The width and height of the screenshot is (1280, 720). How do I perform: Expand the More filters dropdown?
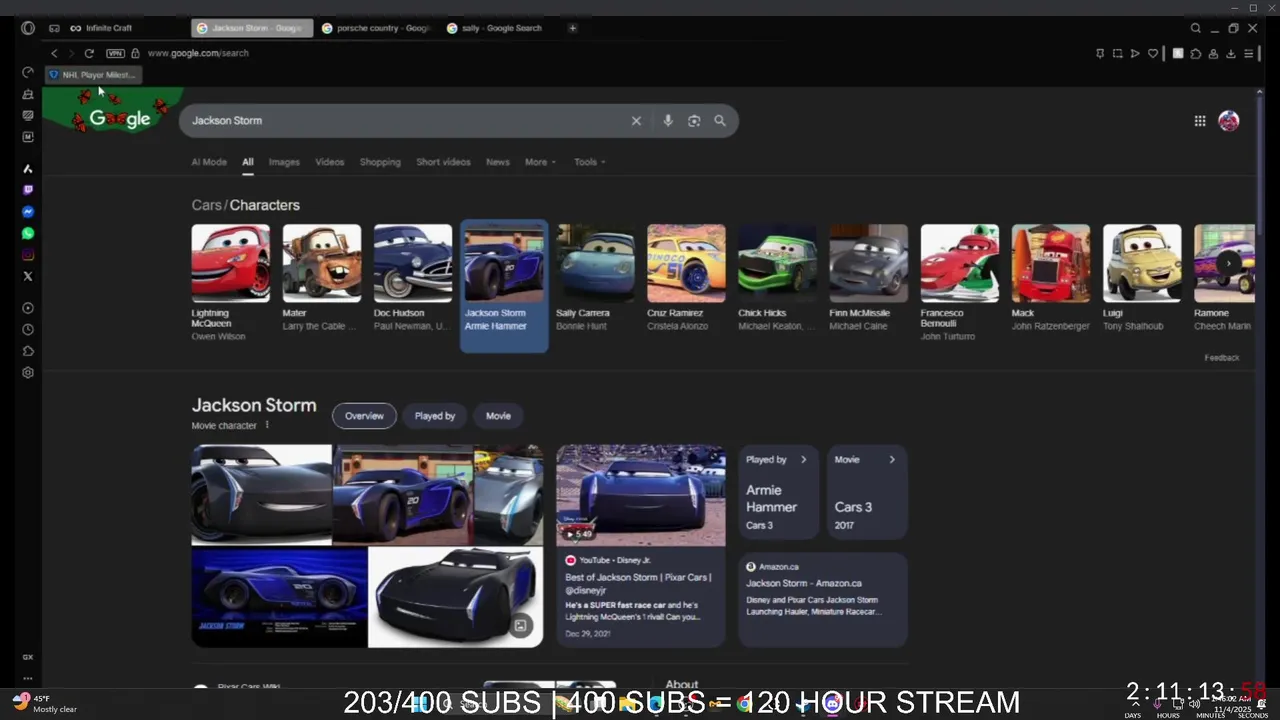pos(540,162)
